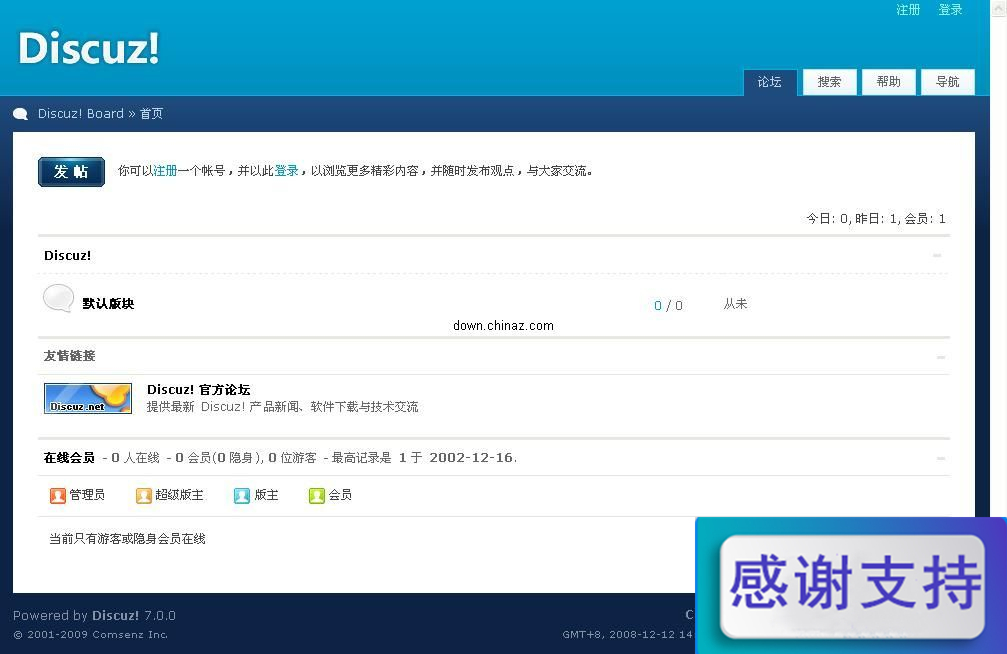The image size is (1007, 654).
Task: Collapse the 友情链接 section
Action: point(941,357)
